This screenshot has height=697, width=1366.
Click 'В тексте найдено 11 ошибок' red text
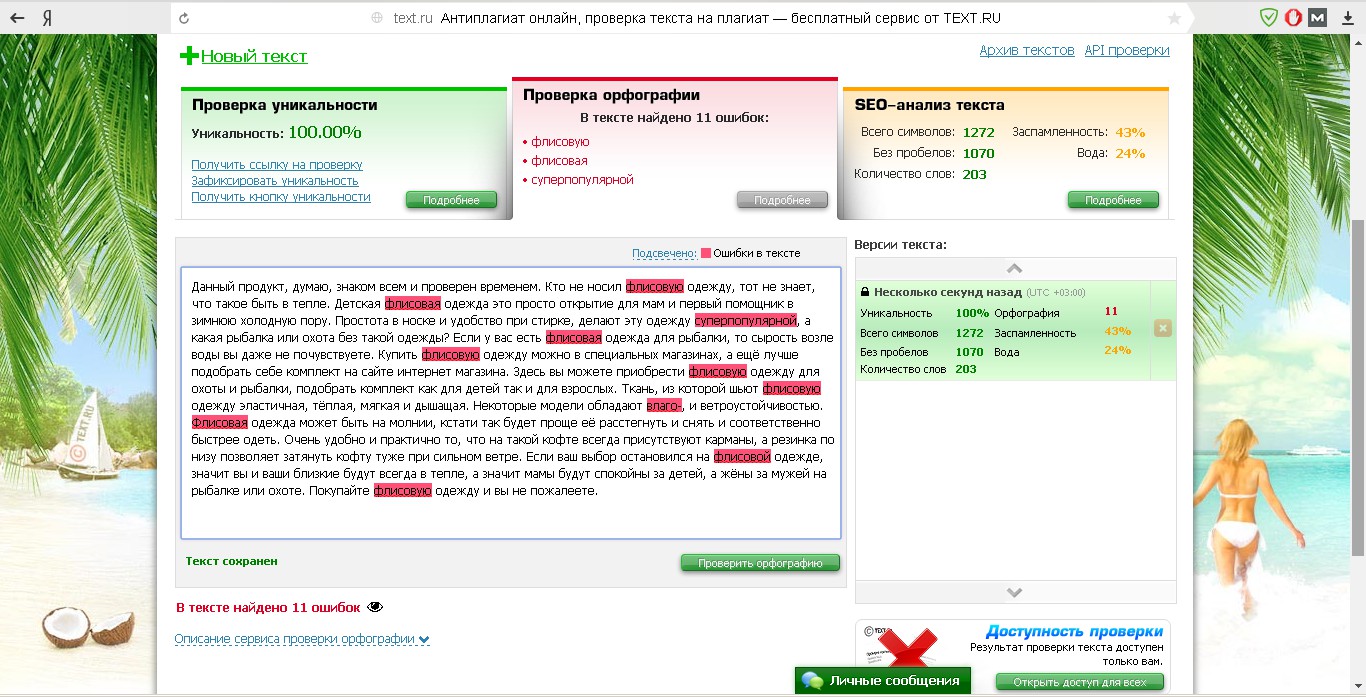click(268, 607)
